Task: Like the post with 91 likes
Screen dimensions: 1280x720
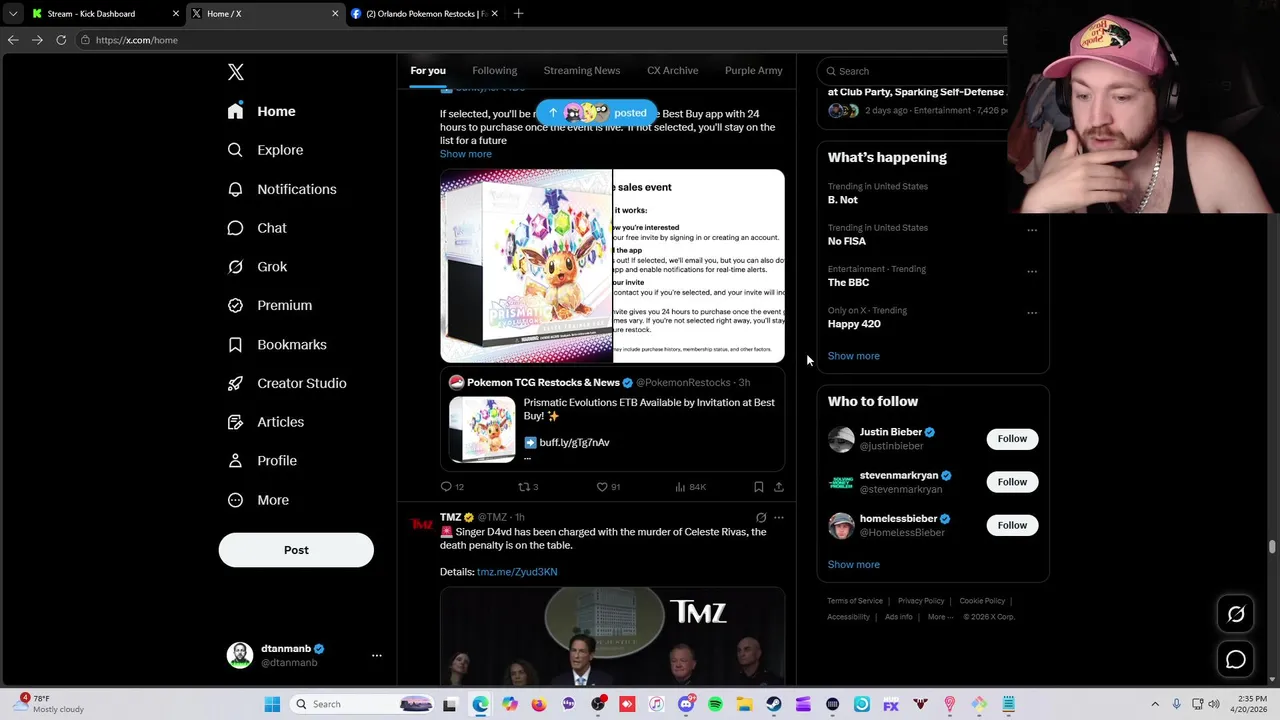Action: coord(608,487)
